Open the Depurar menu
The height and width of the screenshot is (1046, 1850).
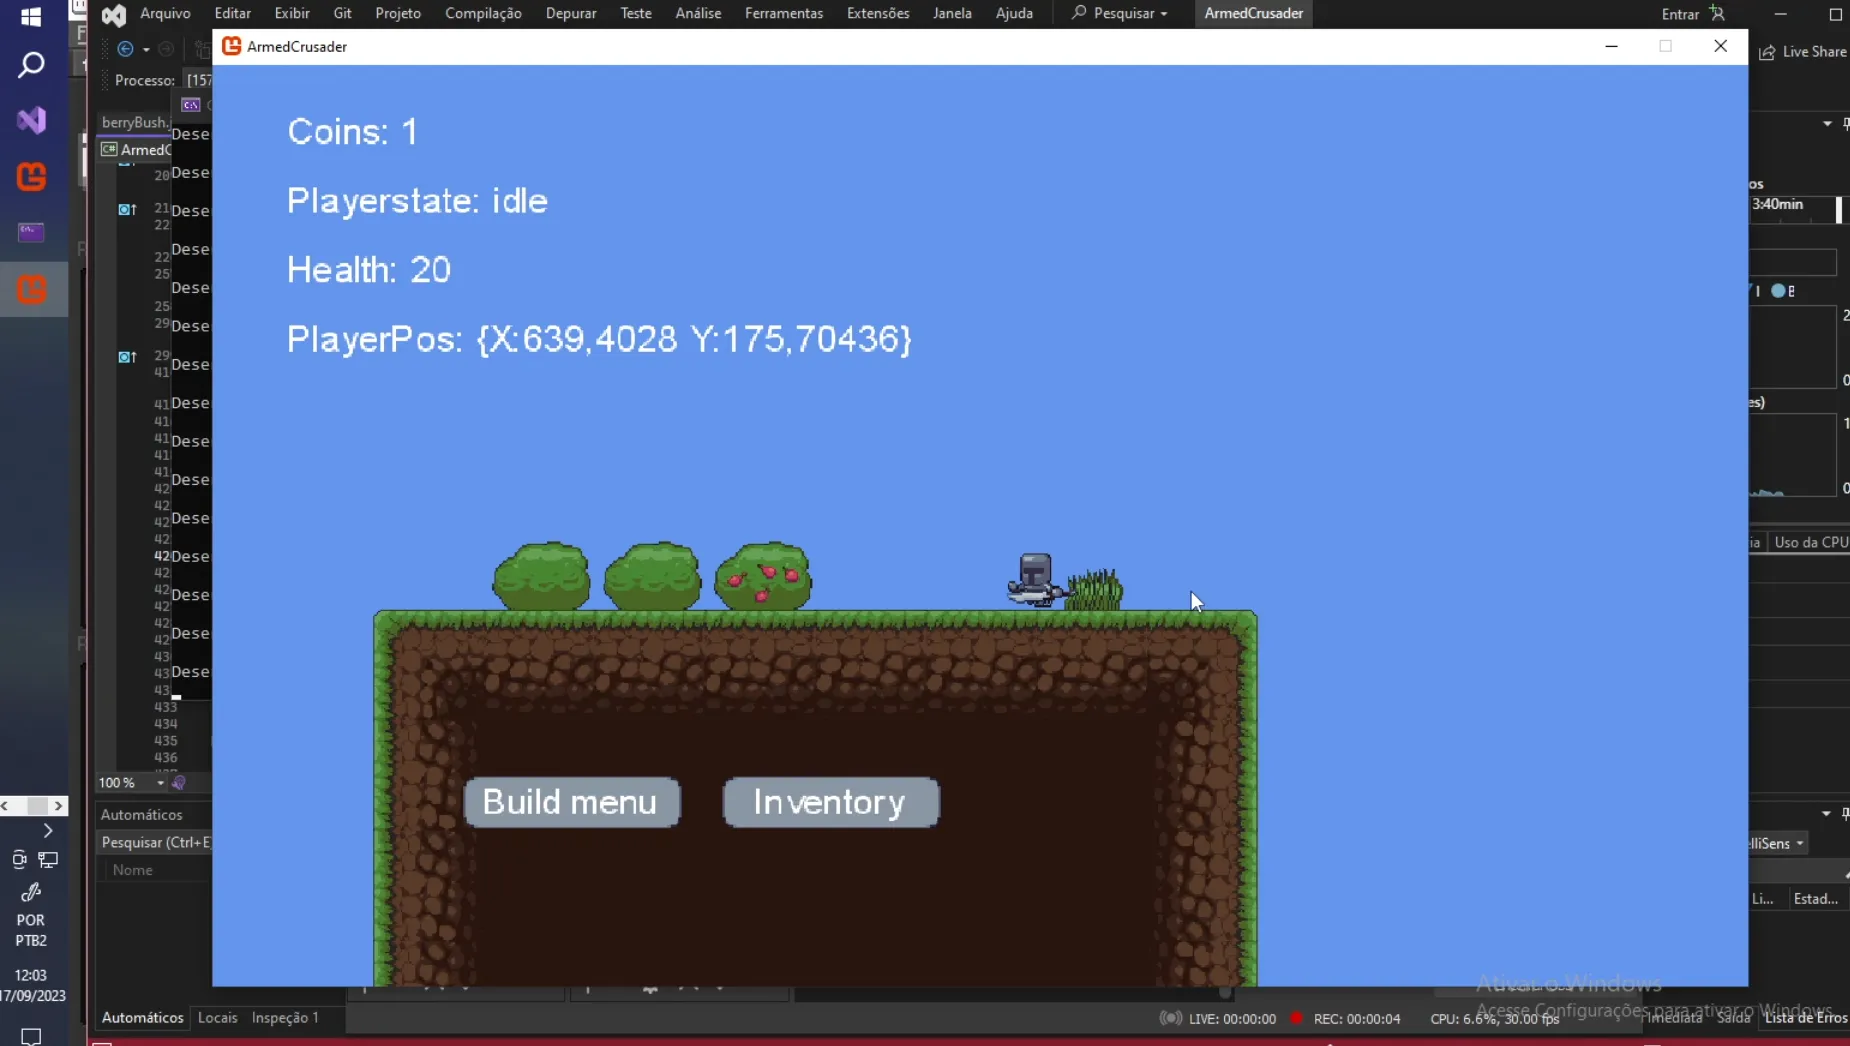(570, 13)
